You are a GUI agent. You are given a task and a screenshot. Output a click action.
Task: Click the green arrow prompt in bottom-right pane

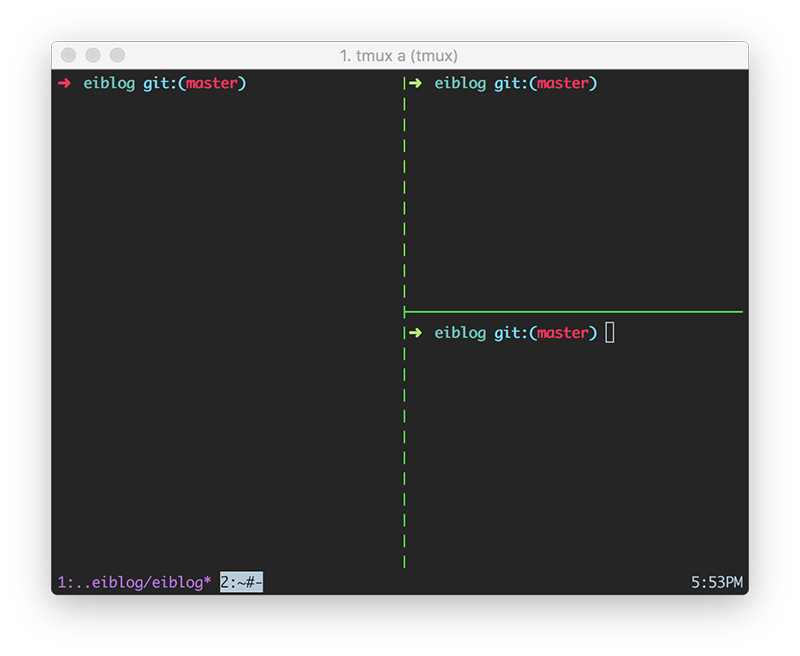pyautogui.click(x=416, y=333)
